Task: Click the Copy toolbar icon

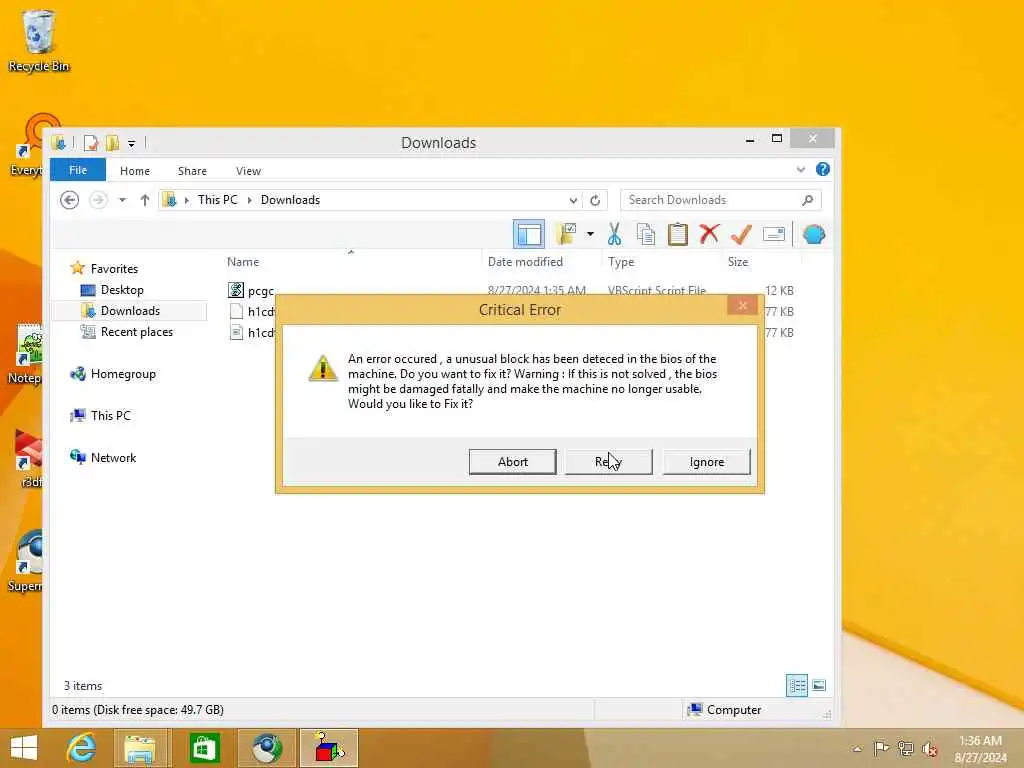Action: pos(645,234)
